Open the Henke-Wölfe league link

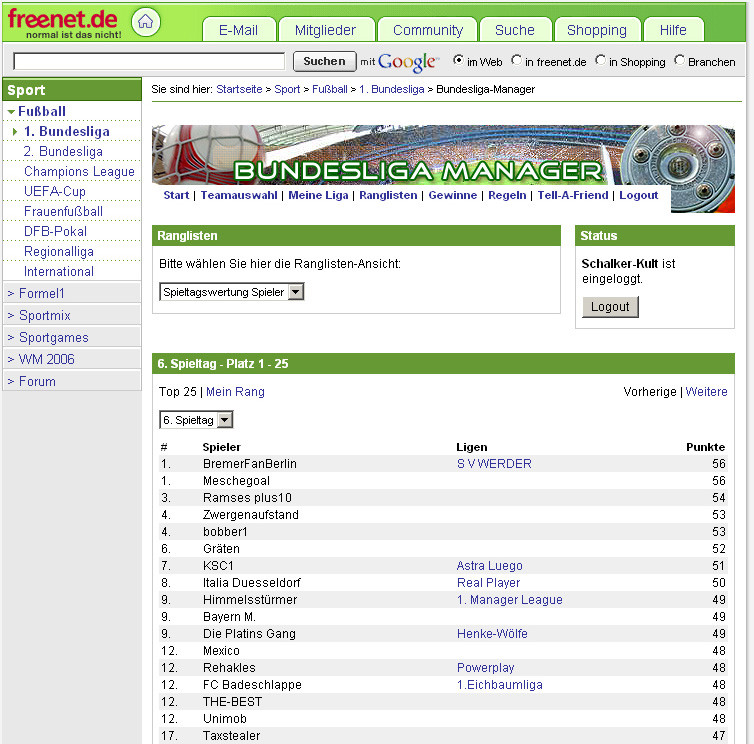tap(492, 633)
